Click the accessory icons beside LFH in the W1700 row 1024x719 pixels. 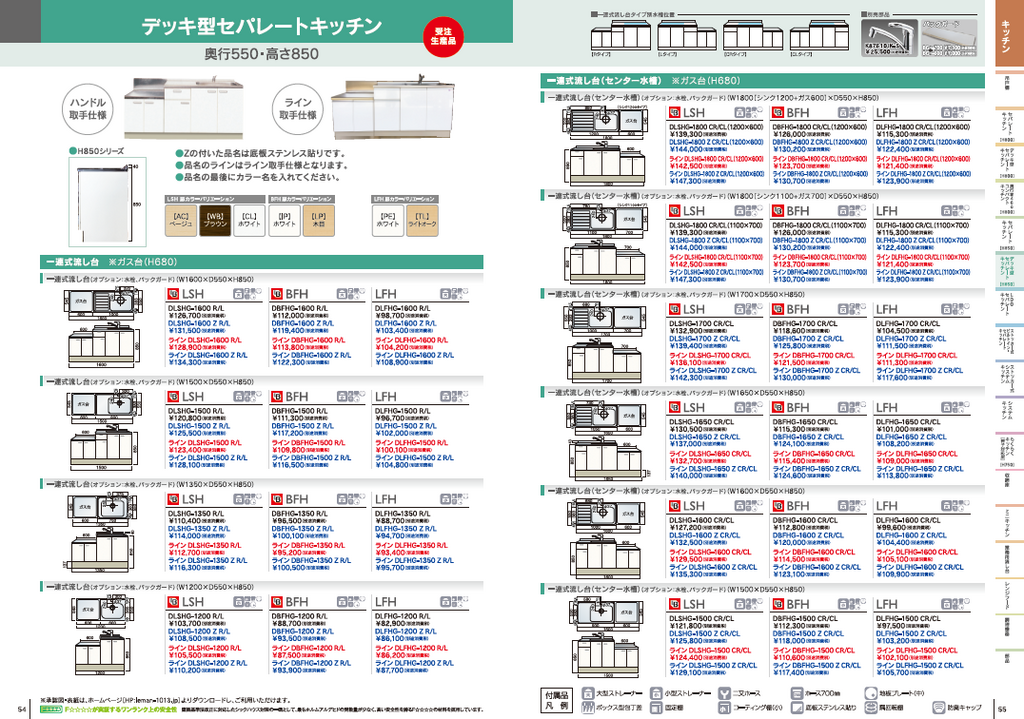point(955,309)
